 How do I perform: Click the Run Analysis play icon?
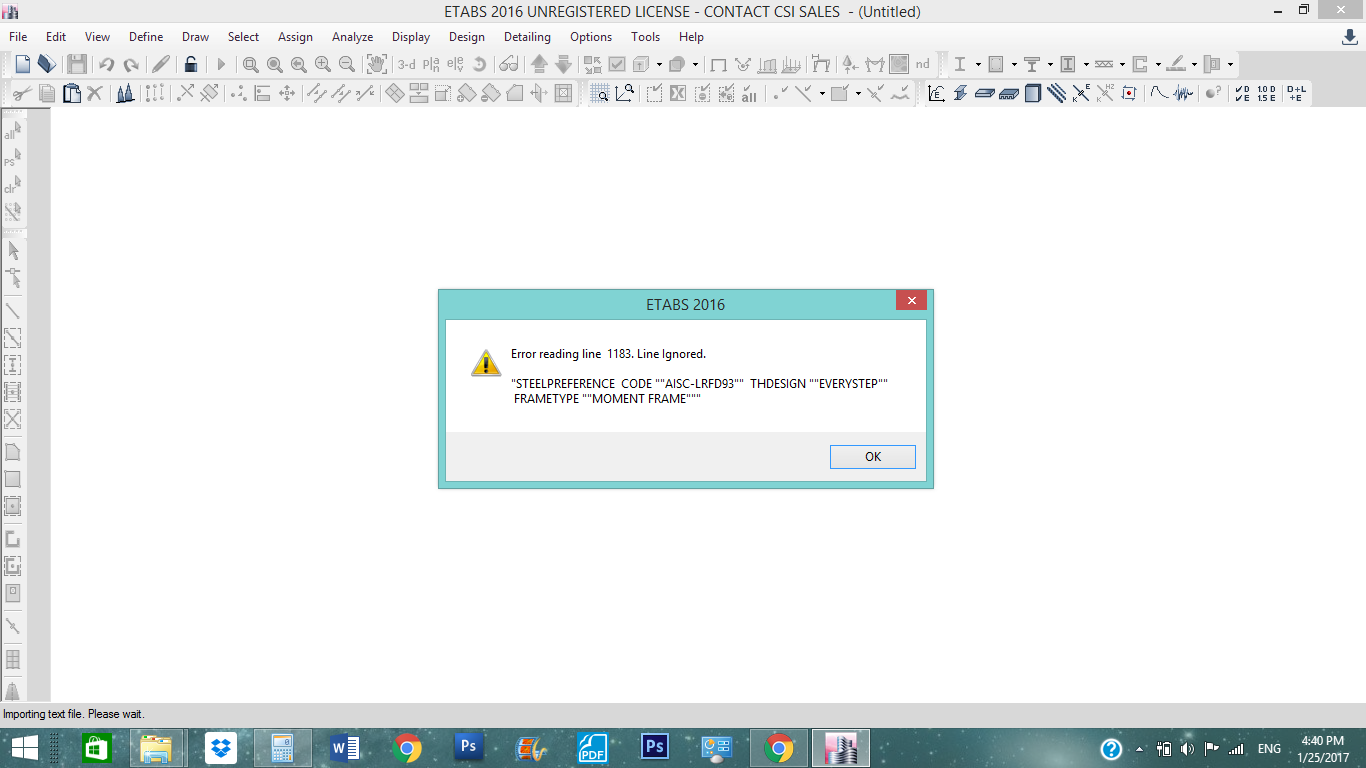[x=222, y=64]
